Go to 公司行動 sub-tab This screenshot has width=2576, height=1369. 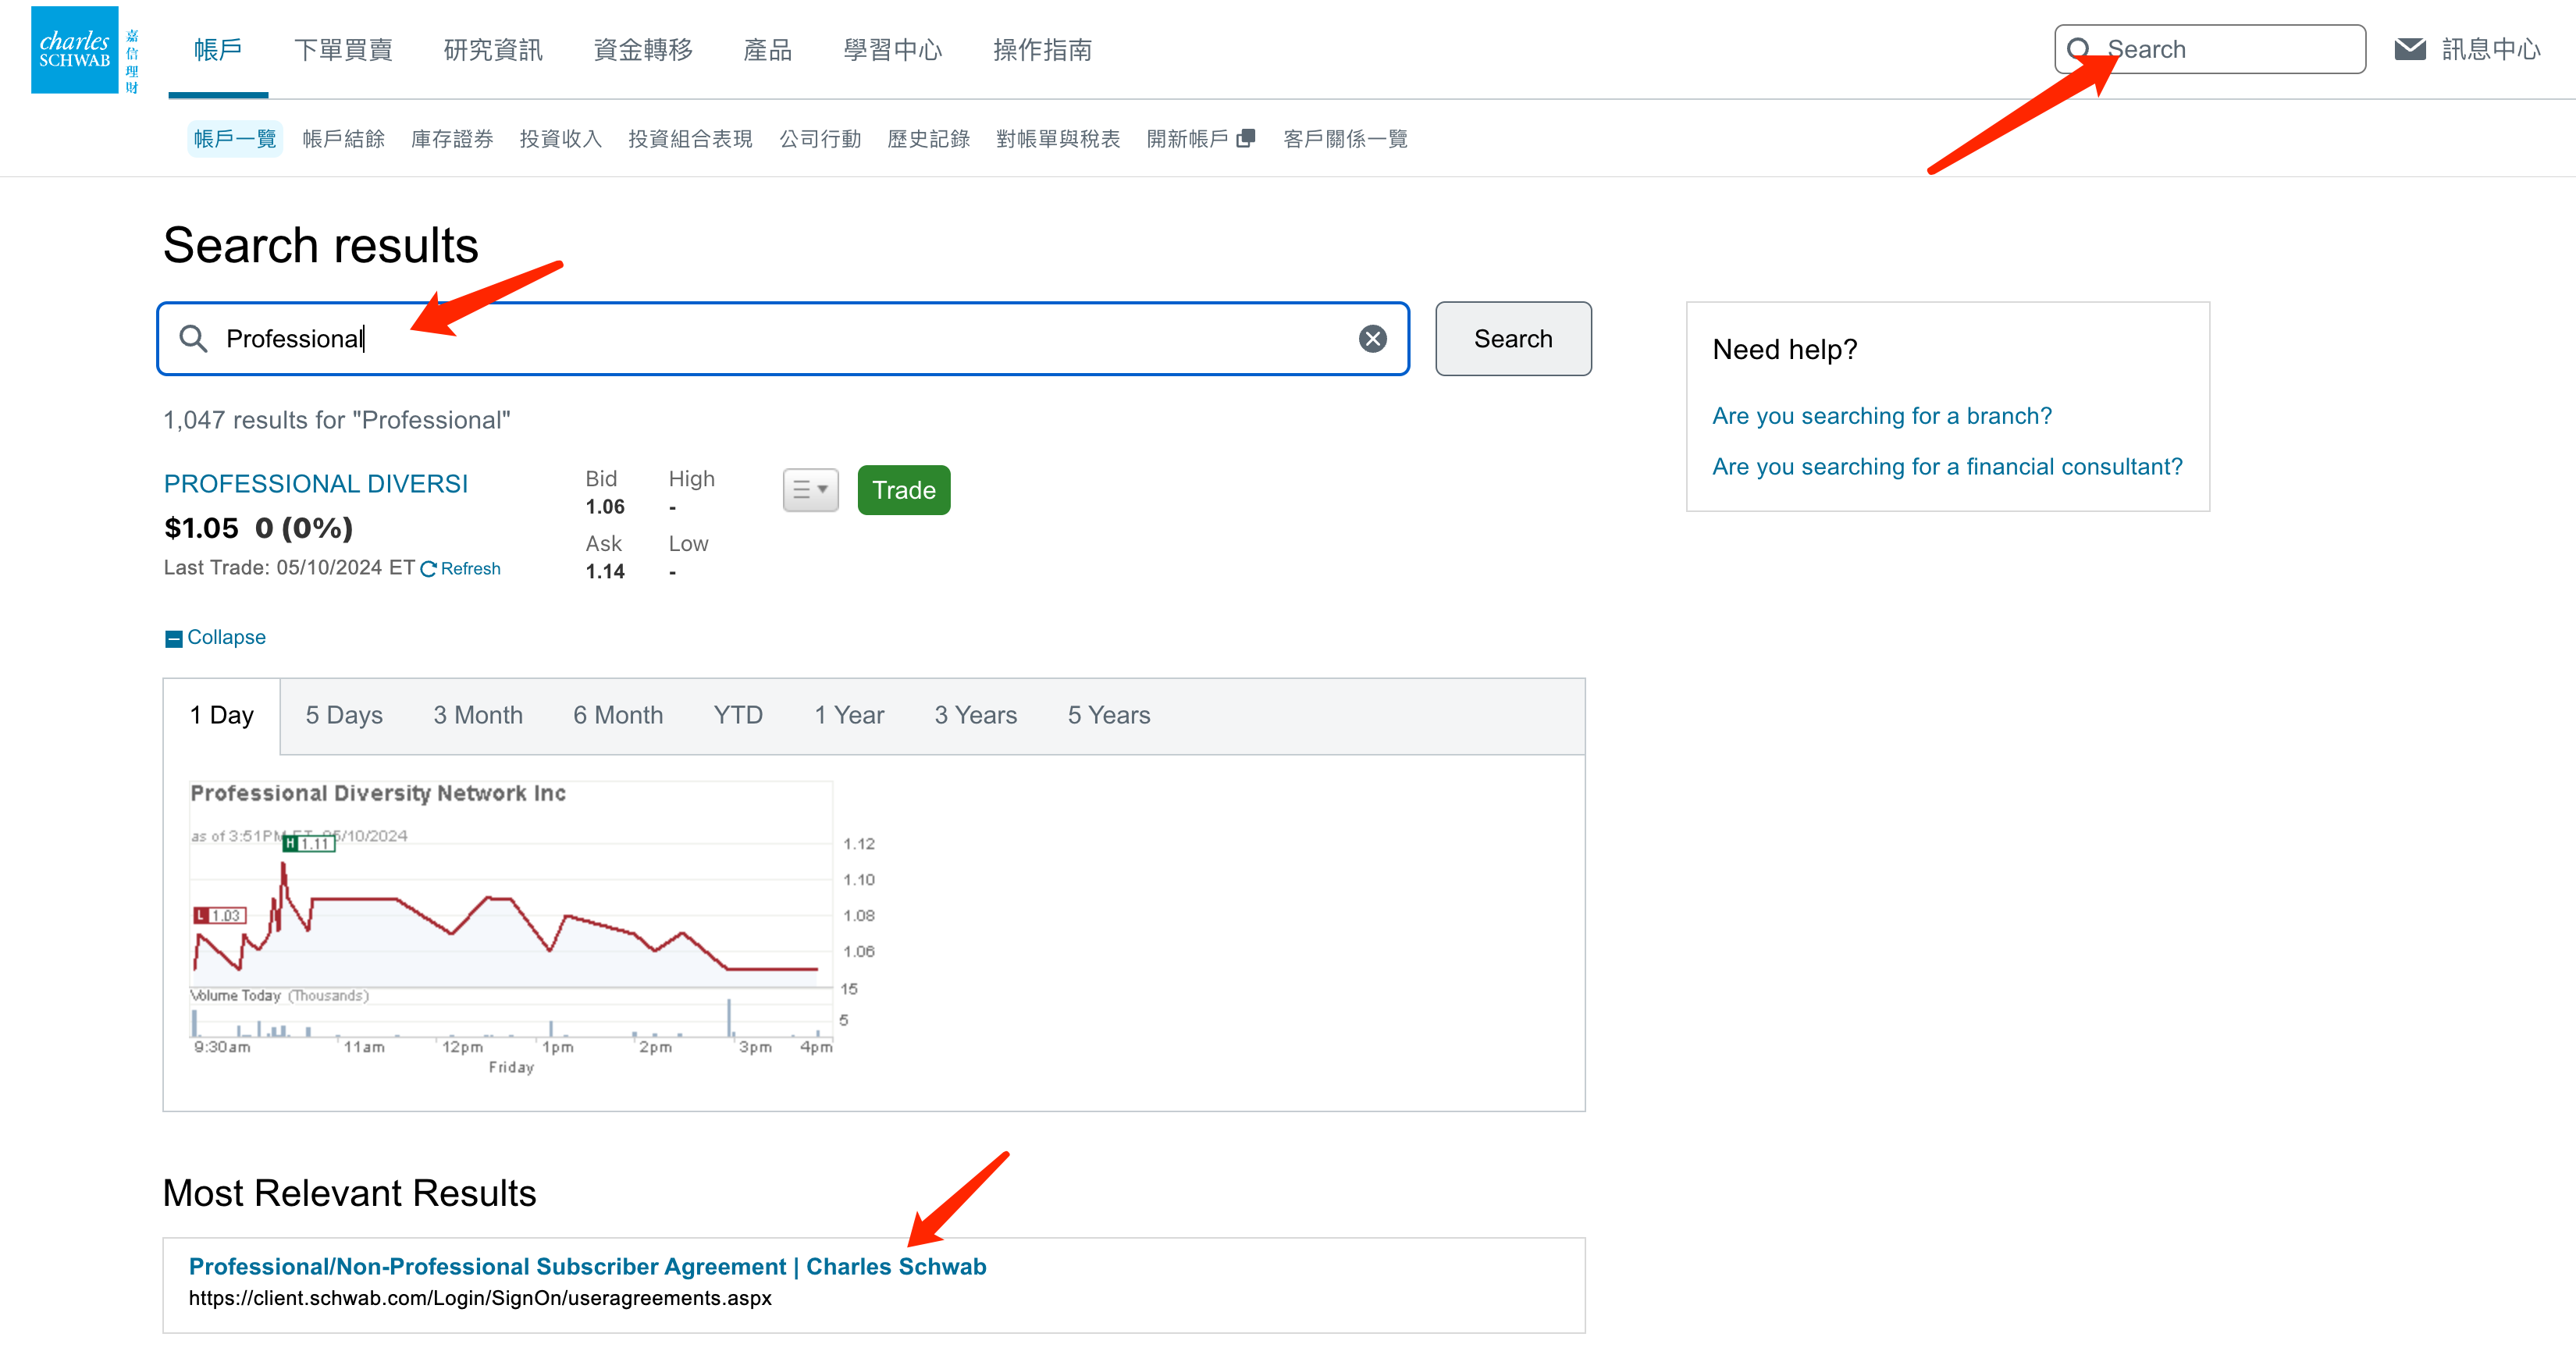(820, 139)
